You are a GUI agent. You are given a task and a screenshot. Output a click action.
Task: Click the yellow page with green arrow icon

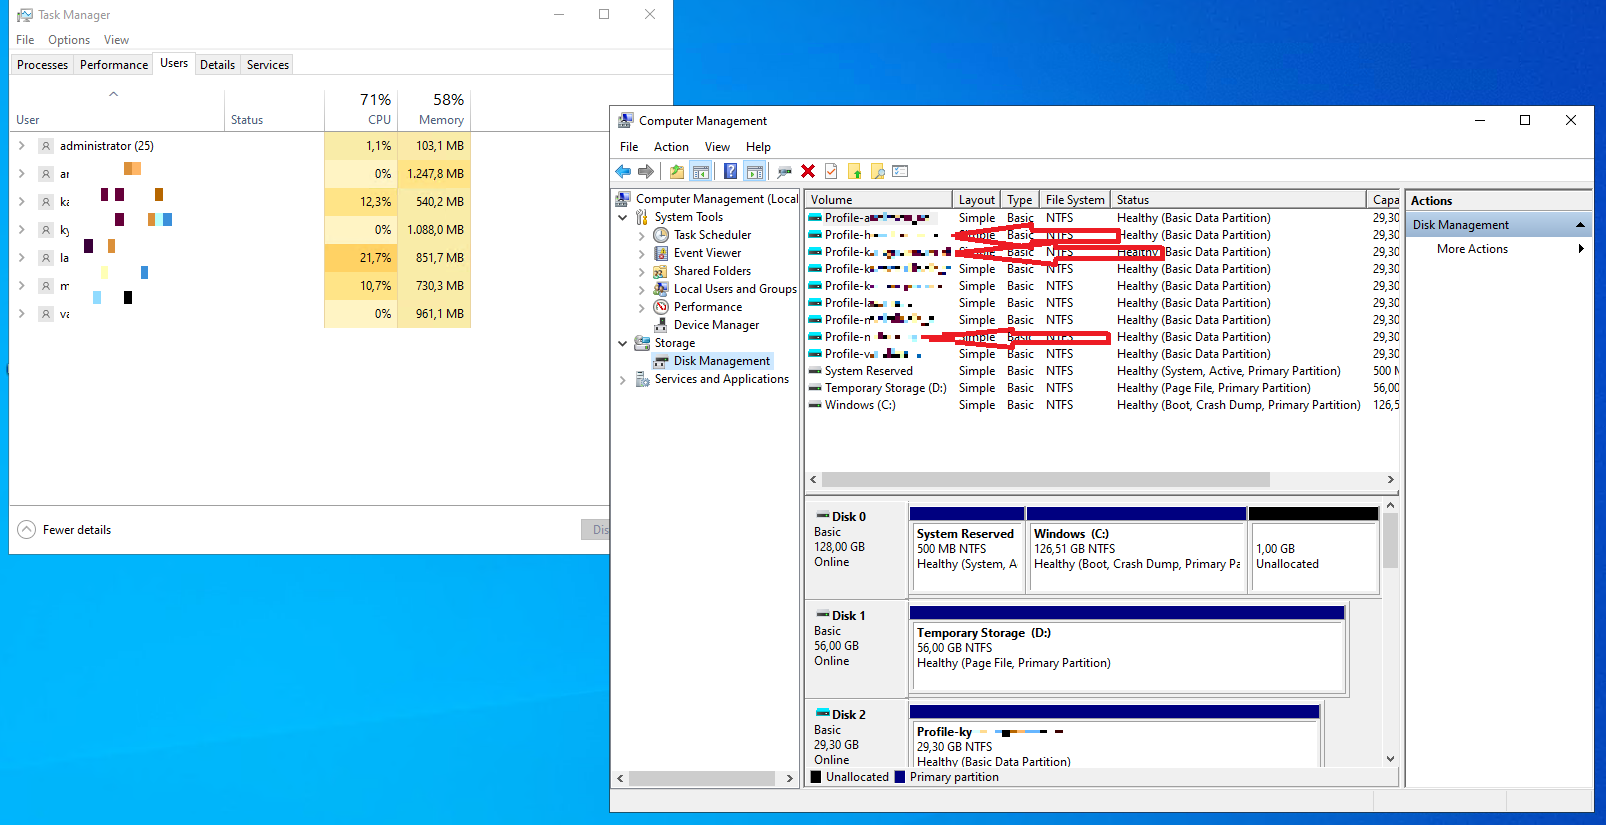click(x=855, y=172)
